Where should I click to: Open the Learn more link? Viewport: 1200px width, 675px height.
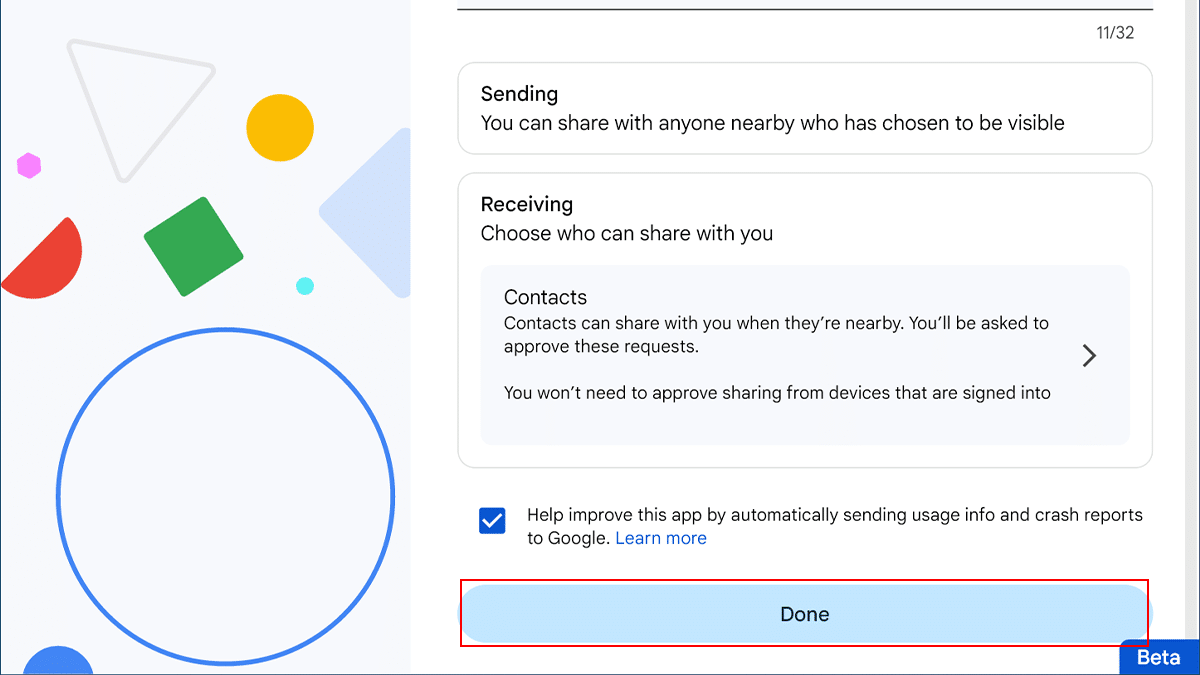(x=661, y=538)
